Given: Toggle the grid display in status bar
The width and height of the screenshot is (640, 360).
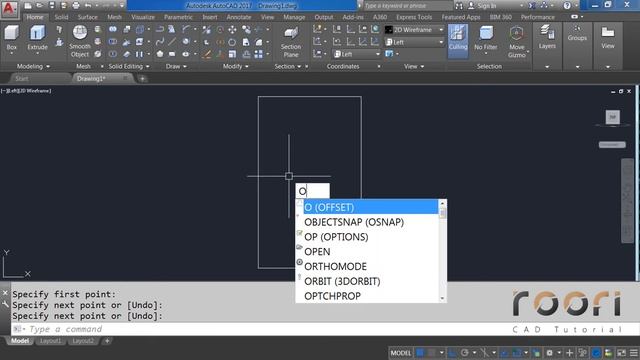Looking at the screenshot, I should [x=420, y=353].
